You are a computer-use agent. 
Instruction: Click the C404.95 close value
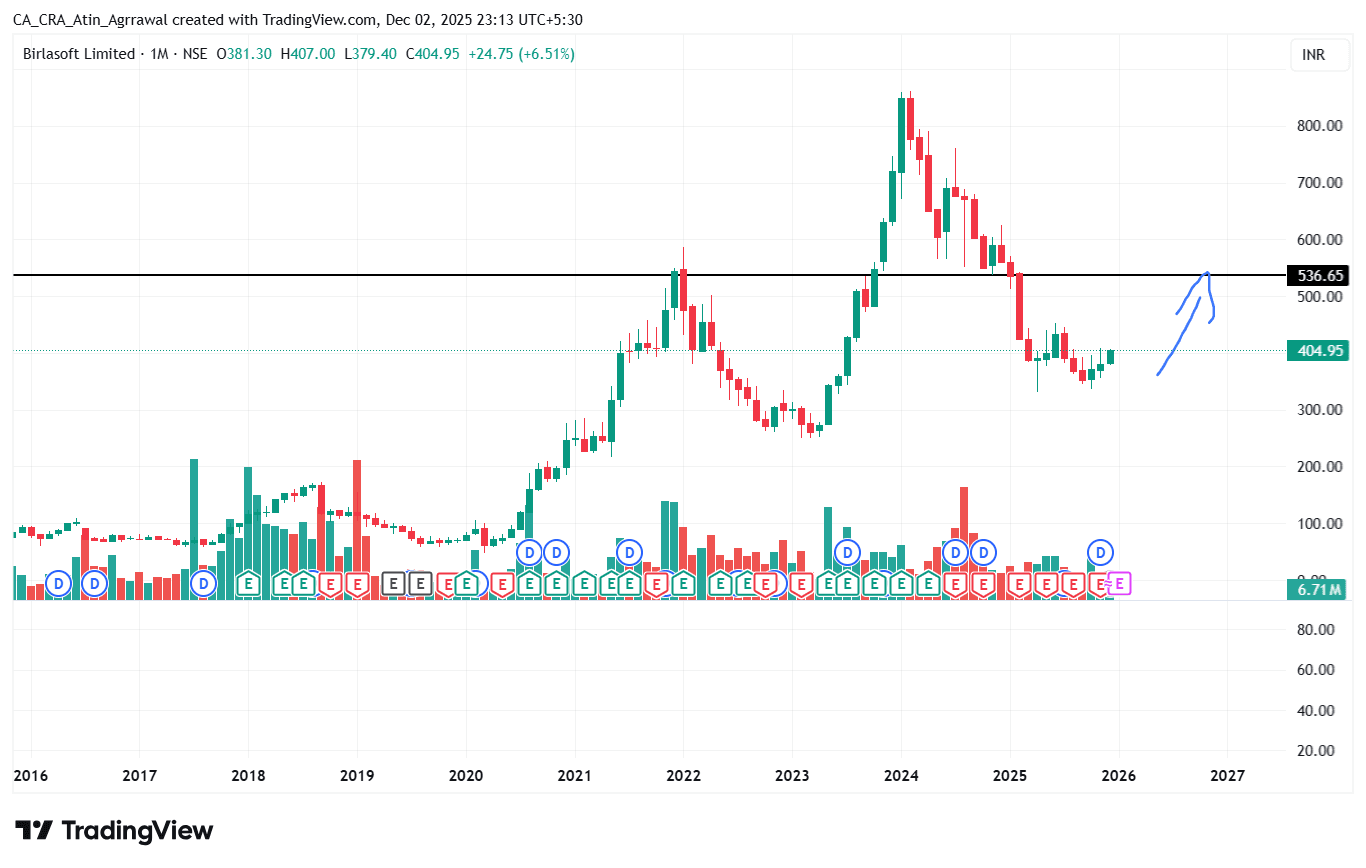(x=432, y=54)
